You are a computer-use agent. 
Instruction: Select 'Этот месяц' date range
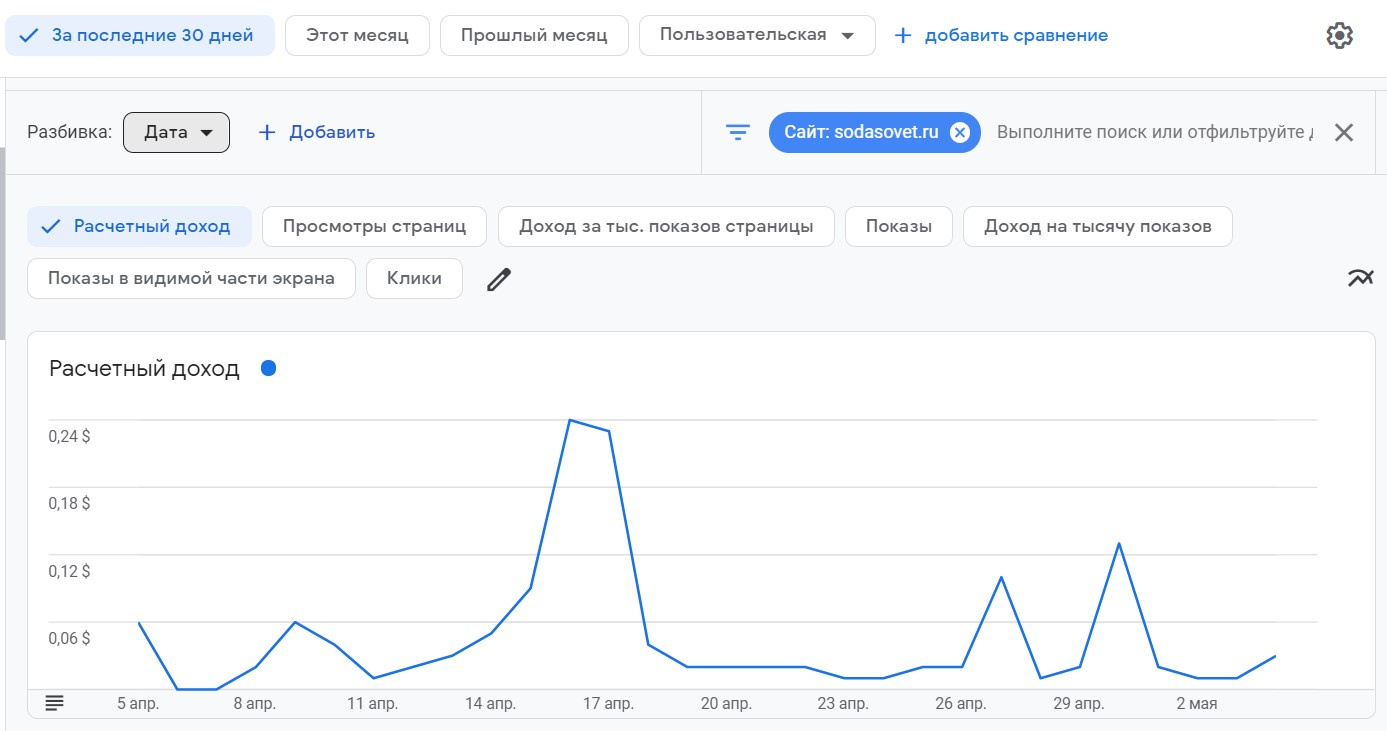coord(357,35)
